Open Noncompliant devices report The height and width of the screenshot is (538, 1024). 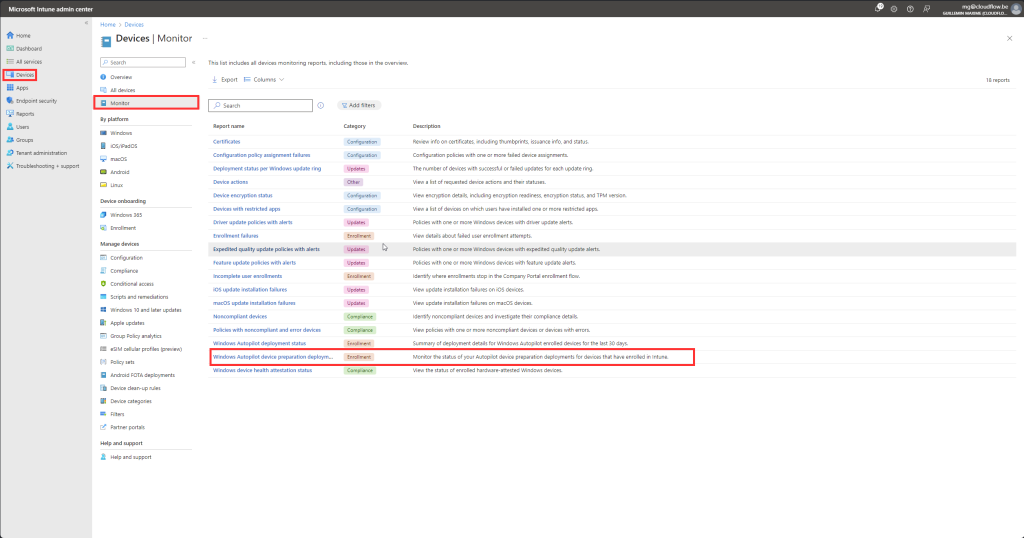pos(240,317)
